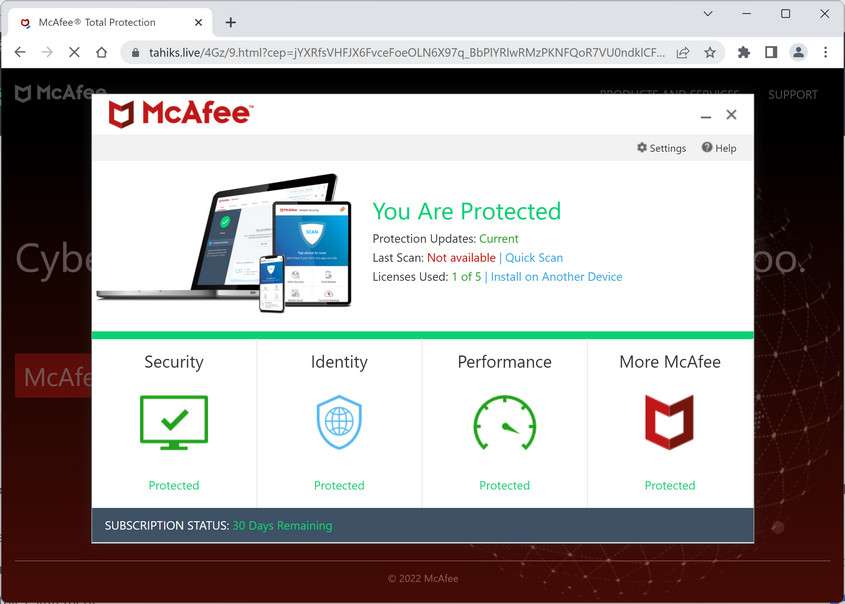
Task: Click Install on Another Device link
Action: click(556, 277)
